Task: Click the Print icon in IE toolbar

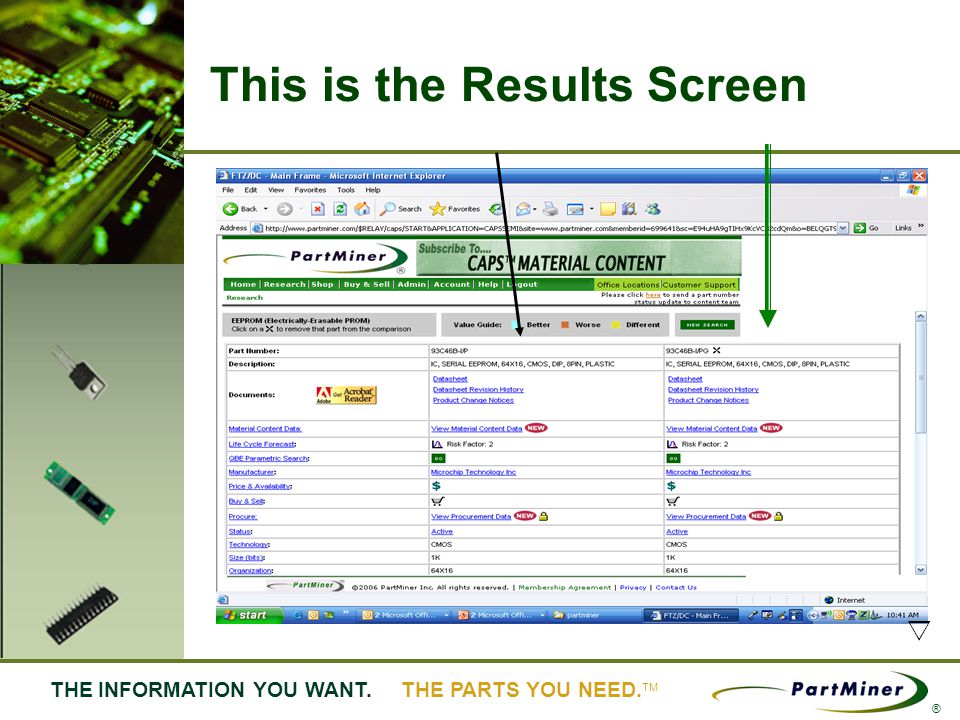Action: (550, 209)
